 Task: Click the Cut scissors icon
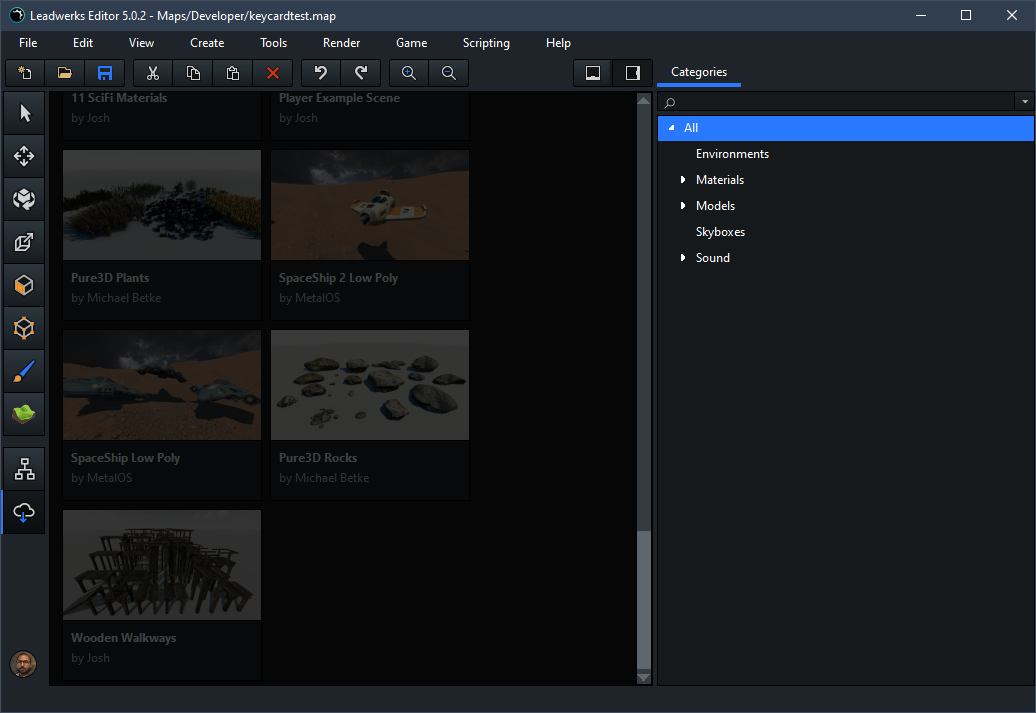point(153,73)
